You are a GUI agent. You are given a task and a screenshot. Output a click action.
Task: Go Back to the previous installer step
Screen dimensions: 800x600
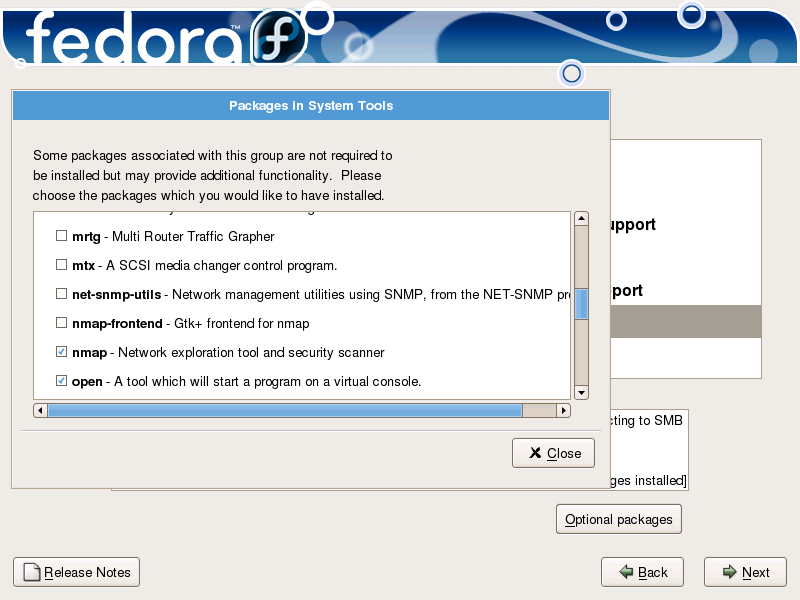(642, 572)
